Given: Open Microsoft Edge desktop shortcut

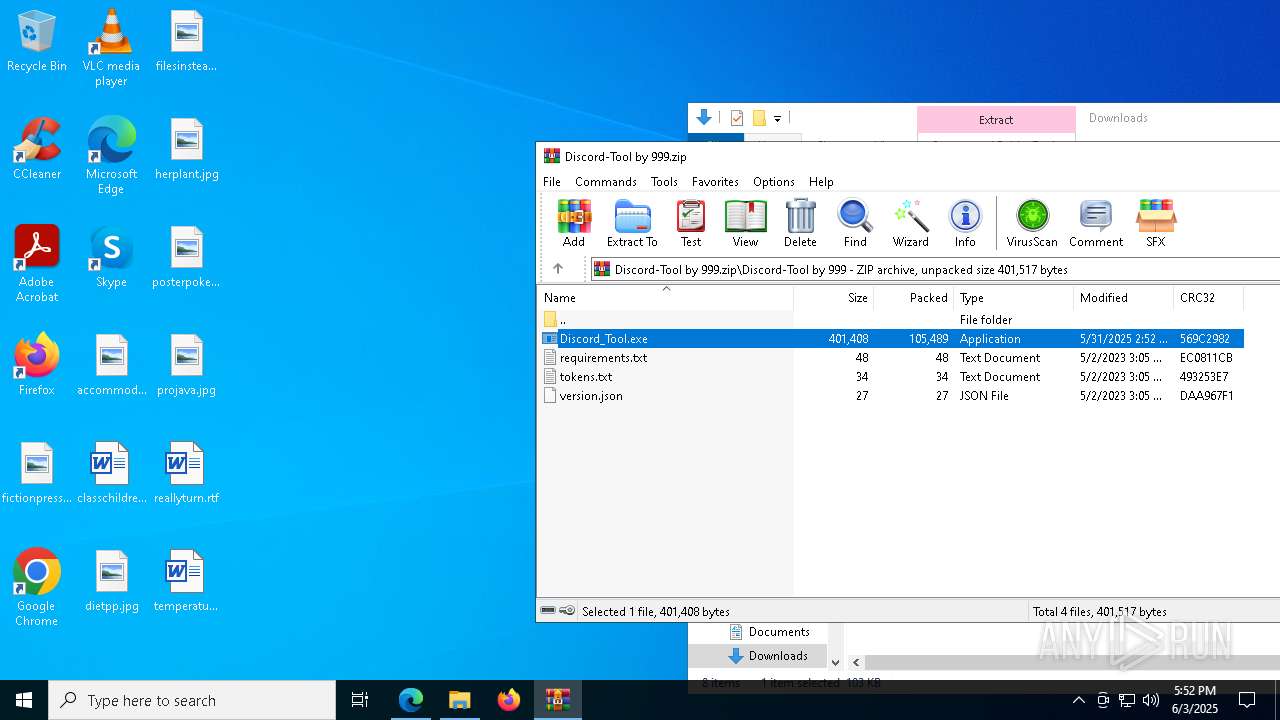Looking at the screenshot, I should (111, 156).
